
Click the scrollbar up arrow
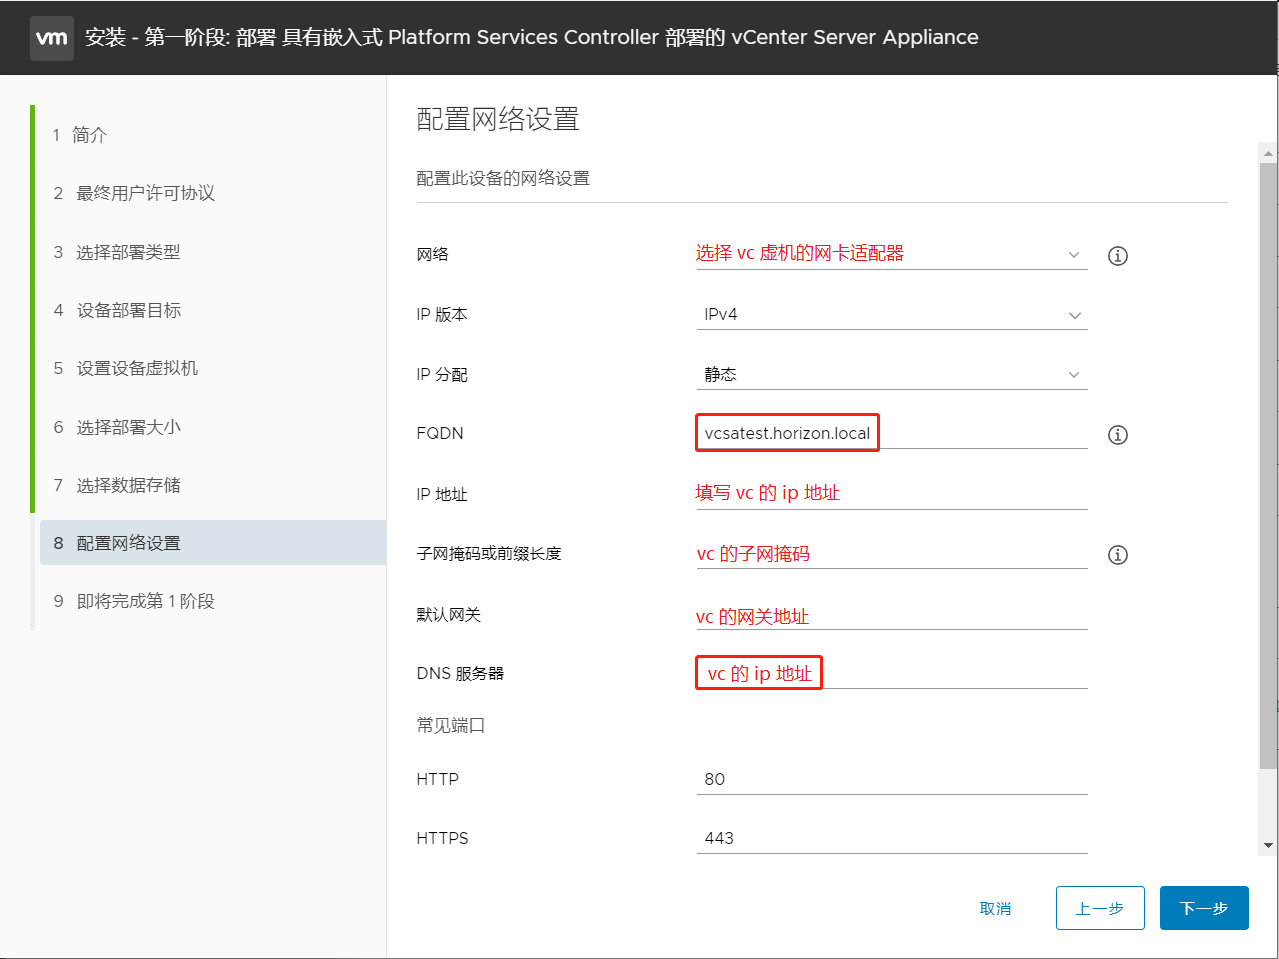point(1268,154)
